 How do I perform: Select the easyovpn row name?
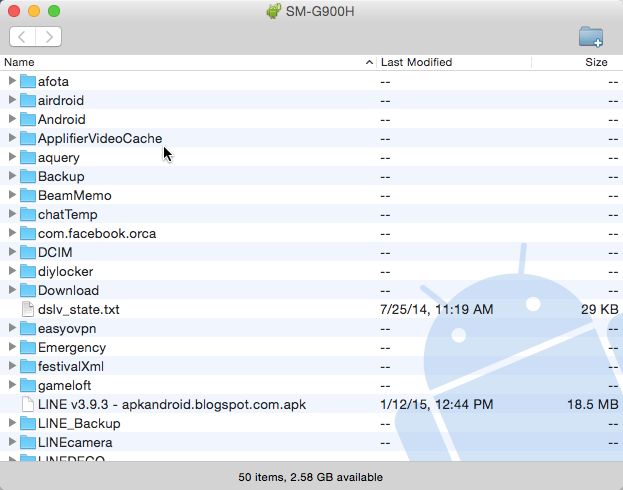pos(67,329)
